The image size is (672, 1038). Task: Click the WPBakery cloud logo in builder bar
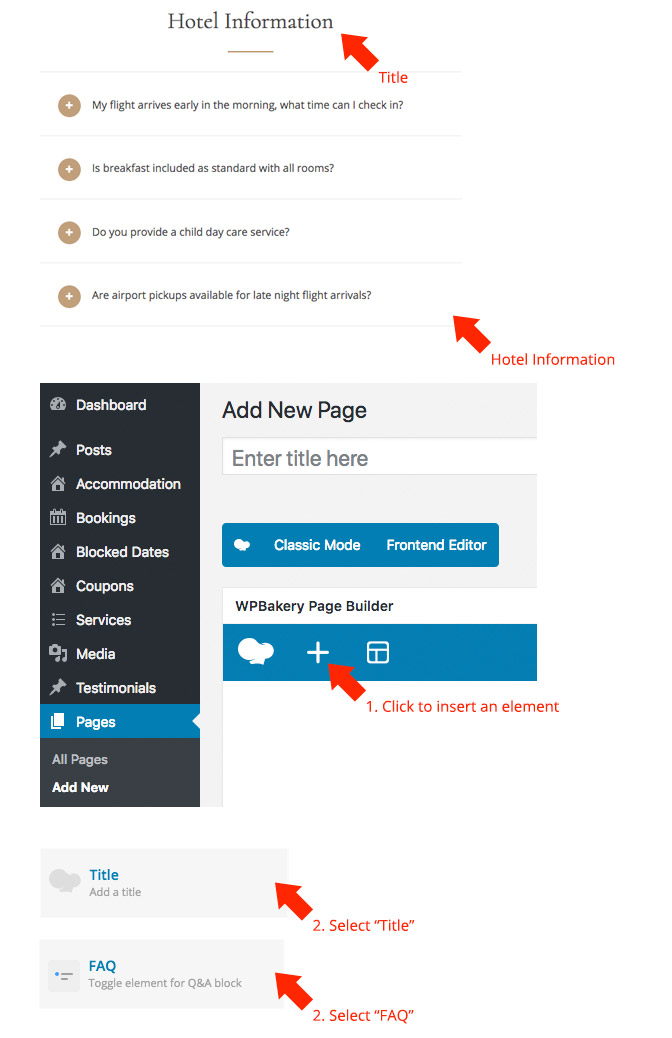pyautogui.click(x=256, y=651)
